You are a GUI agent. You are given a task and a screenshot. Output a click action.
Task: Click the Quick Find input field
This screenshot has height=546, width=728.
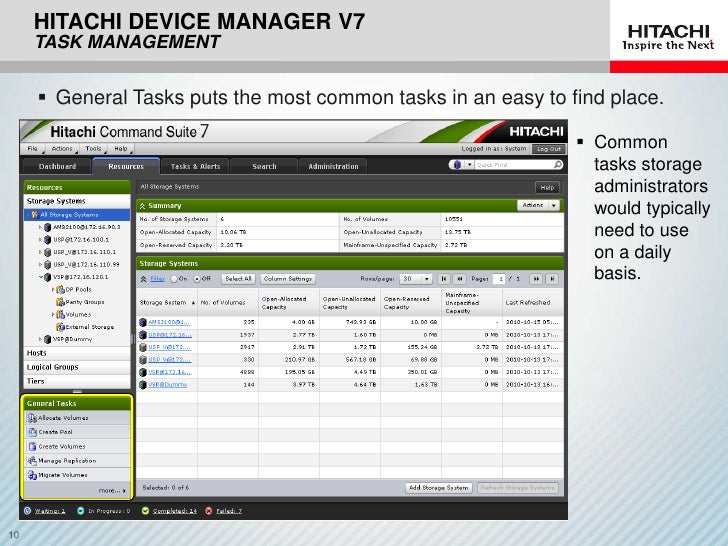point(513,165)
